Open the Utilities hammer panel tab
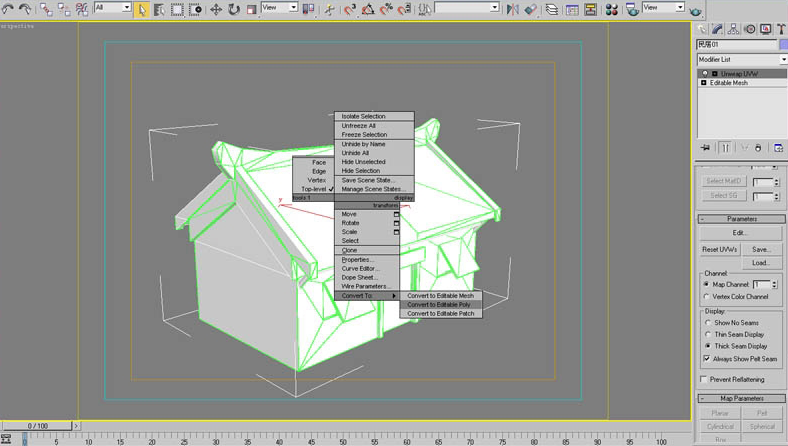 (x=781, y=29)
